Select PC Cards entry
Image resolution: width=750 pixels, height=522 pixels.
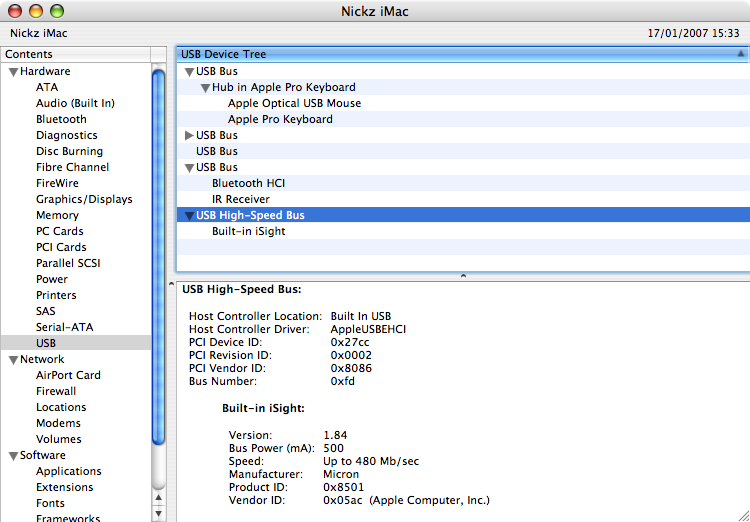click(59, 231)
